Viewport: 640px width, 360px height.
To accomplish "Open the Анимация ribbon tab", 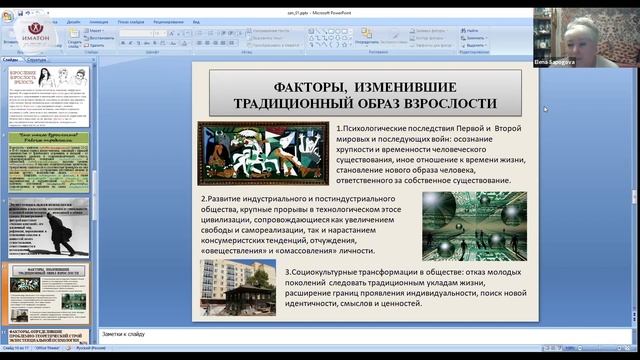I will pyautogui.click(x=99, y=22).
